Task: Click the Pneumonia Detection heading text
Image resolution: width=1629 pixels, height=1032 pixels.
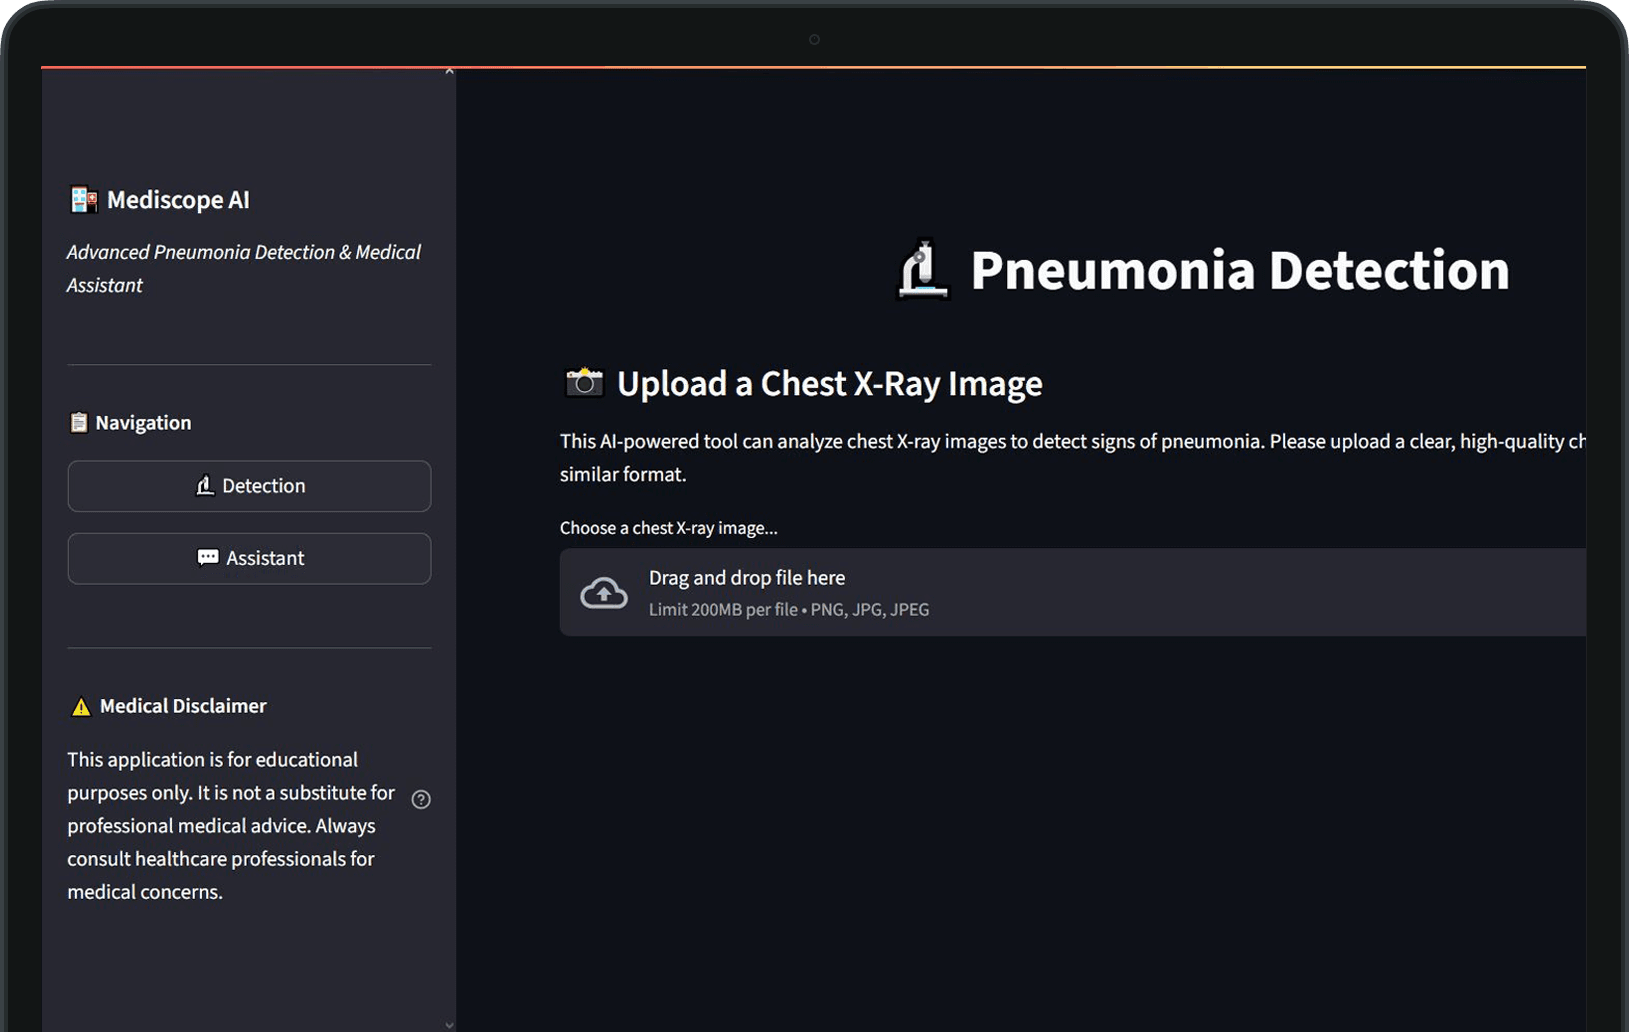Action: pos(1239,270)
